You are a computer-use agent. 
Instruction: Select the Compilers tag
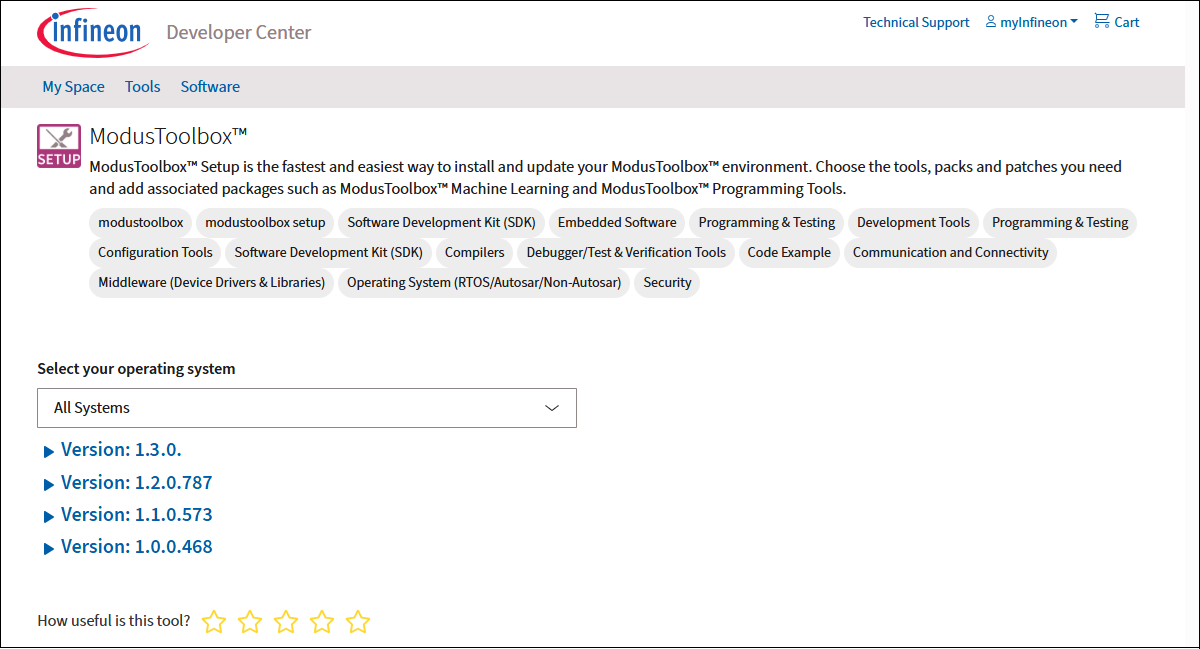[475, 252]
